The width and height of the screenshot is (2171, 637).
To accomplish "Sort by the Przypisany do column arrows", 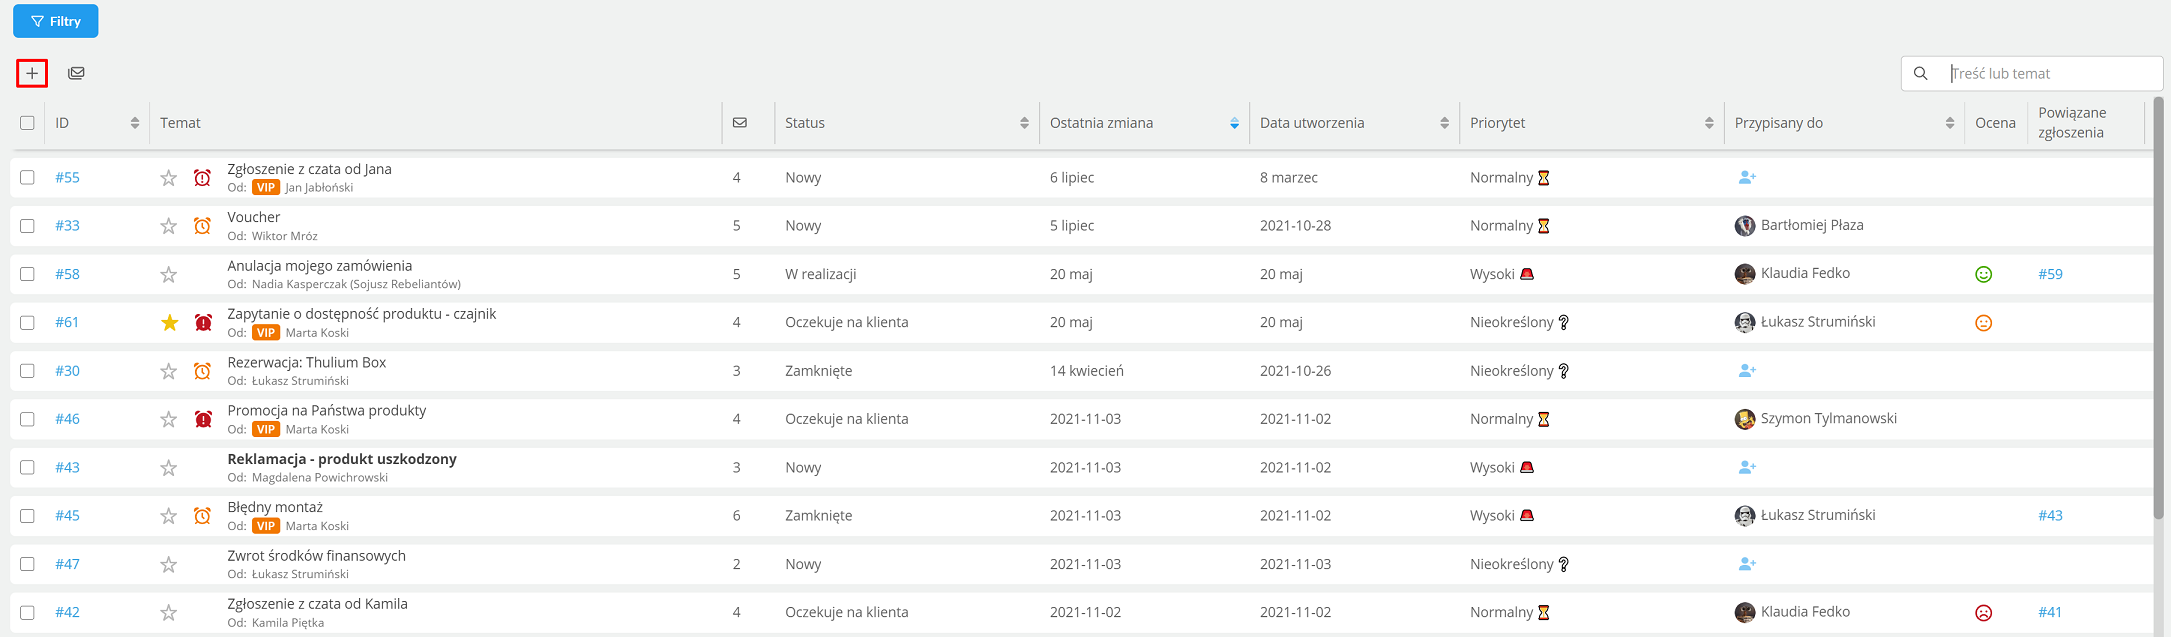I will click(x=1949, y=123).
